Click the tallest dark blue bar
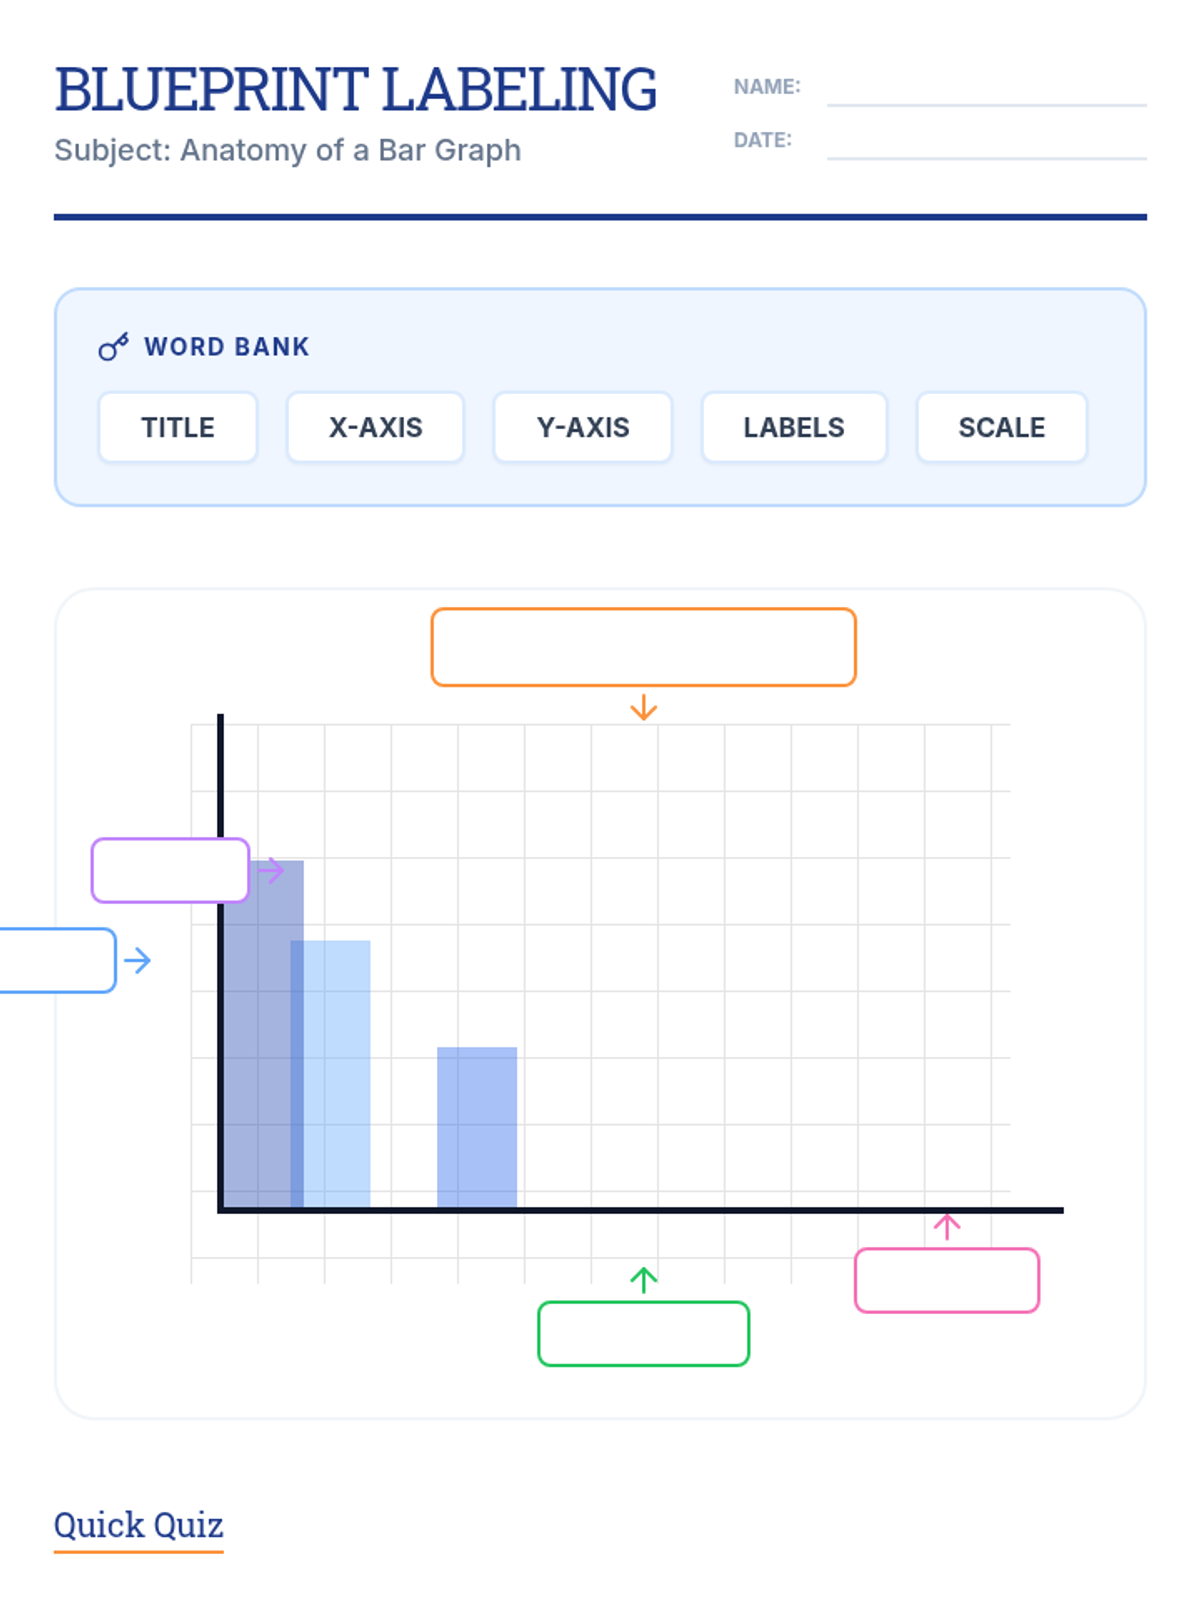 point(264,1034)
